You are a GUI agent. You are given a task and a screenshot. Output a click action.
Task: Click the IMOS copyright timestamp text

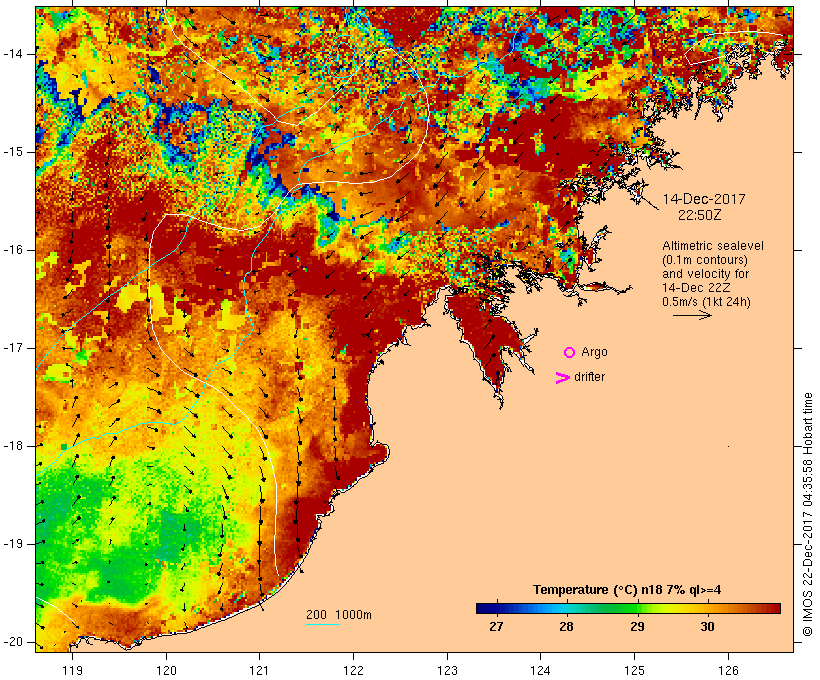[808, 515]
